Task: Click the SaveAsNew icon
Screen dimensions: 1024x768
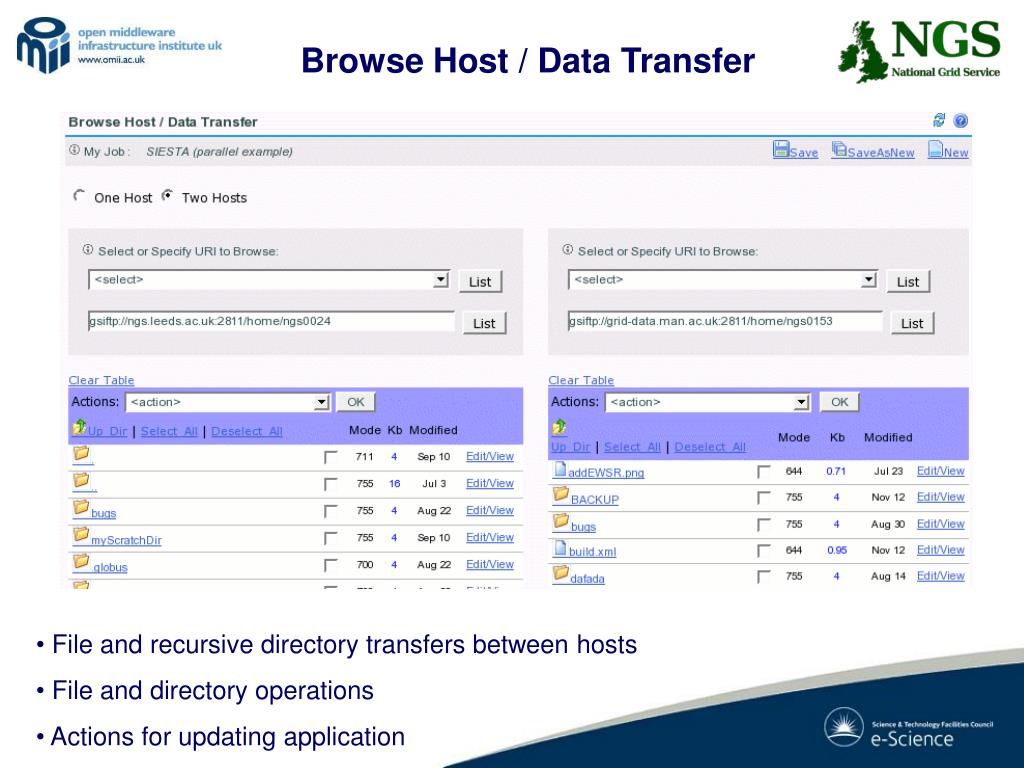Action: [839, 150]
